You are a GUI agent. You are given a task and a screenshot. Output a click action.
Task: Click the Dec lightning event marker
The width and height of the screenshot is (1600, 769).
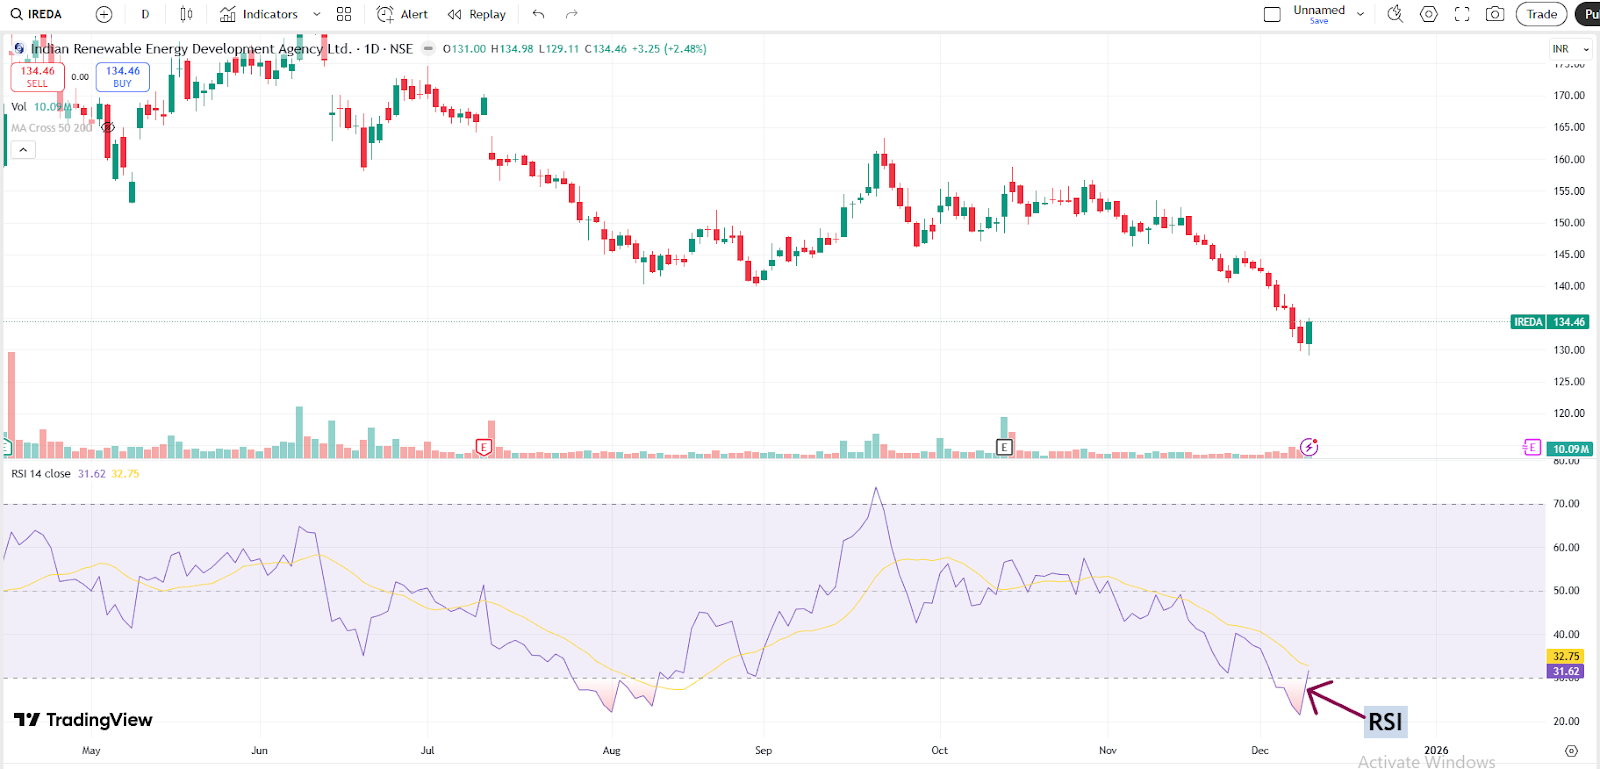[x=1309, y=447]
